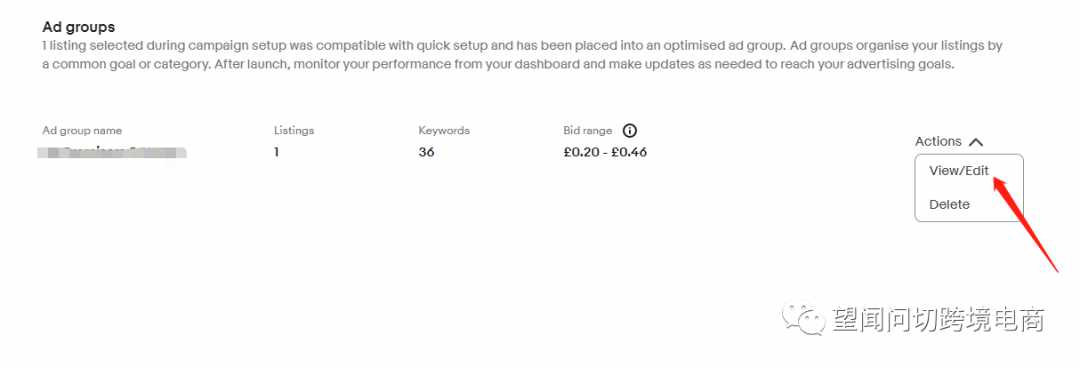Open the Actions dropdown label
Screen dimensions: 1080x367
(x=937, y=141)
